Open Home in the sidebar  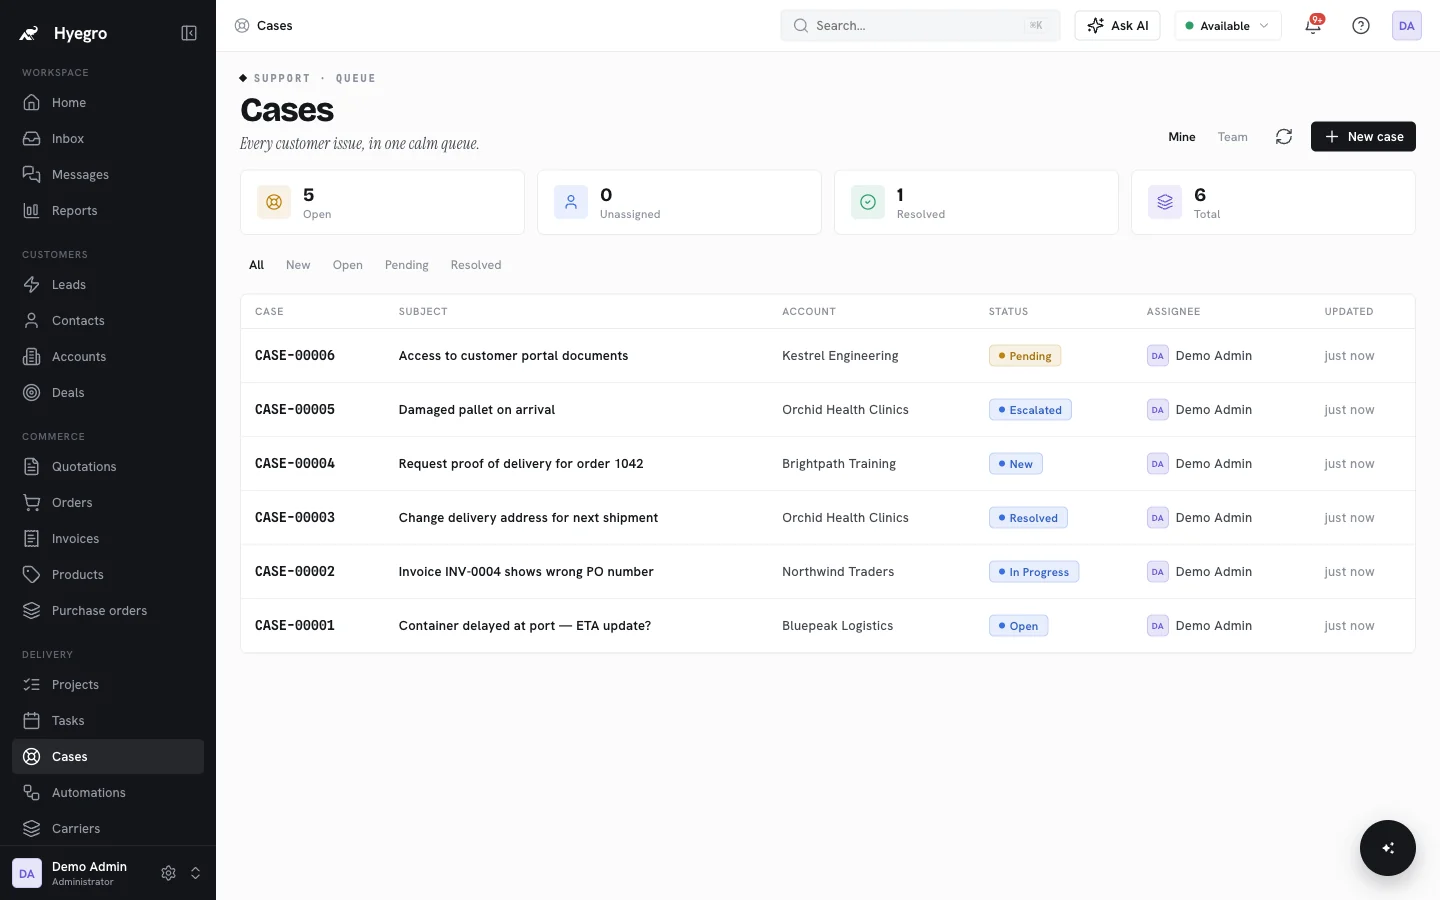108,102
